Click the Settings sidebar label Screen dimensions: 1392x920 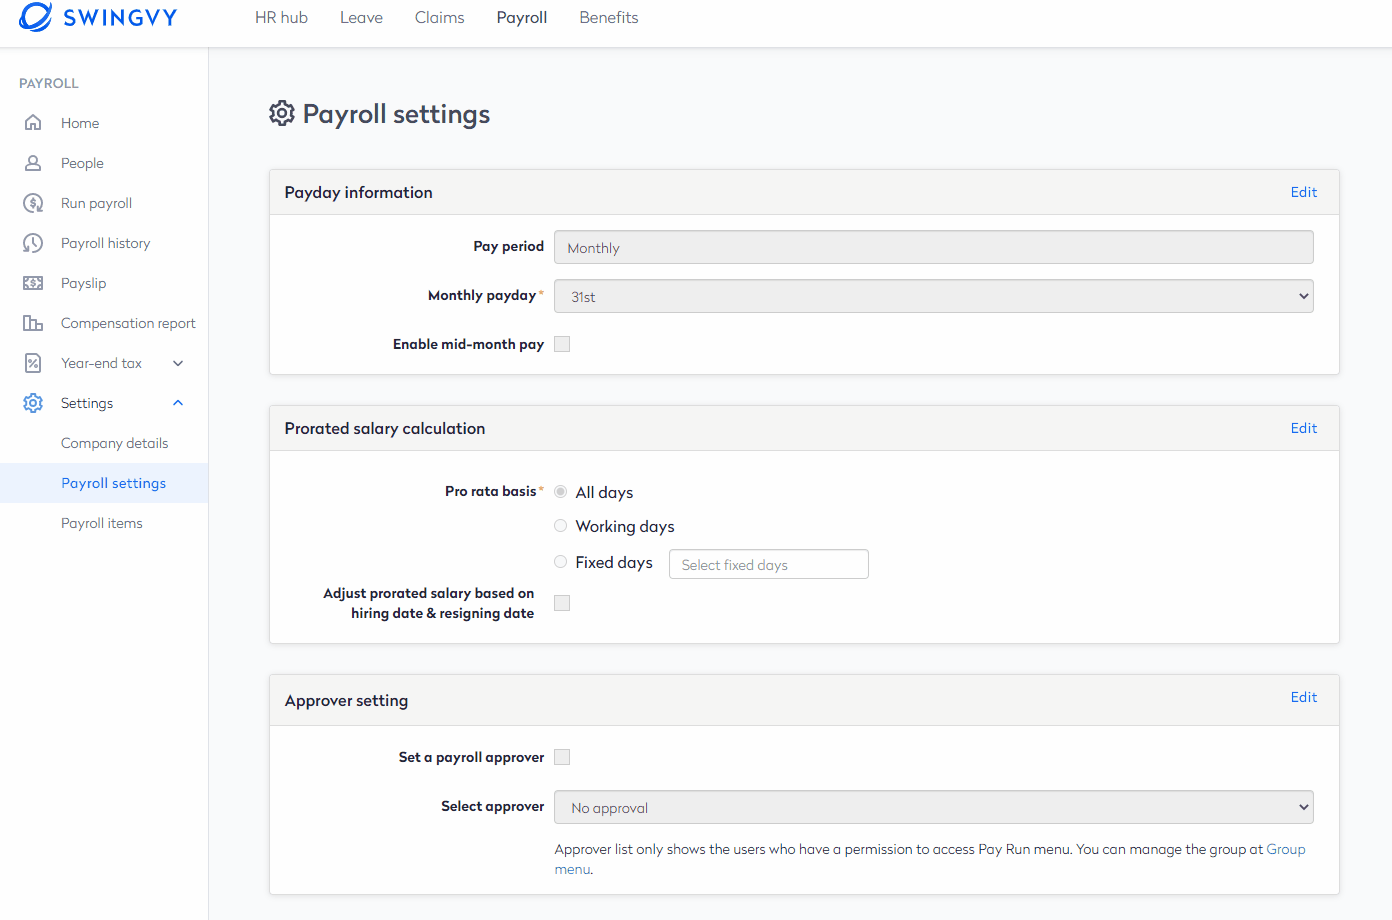(87, 403)
